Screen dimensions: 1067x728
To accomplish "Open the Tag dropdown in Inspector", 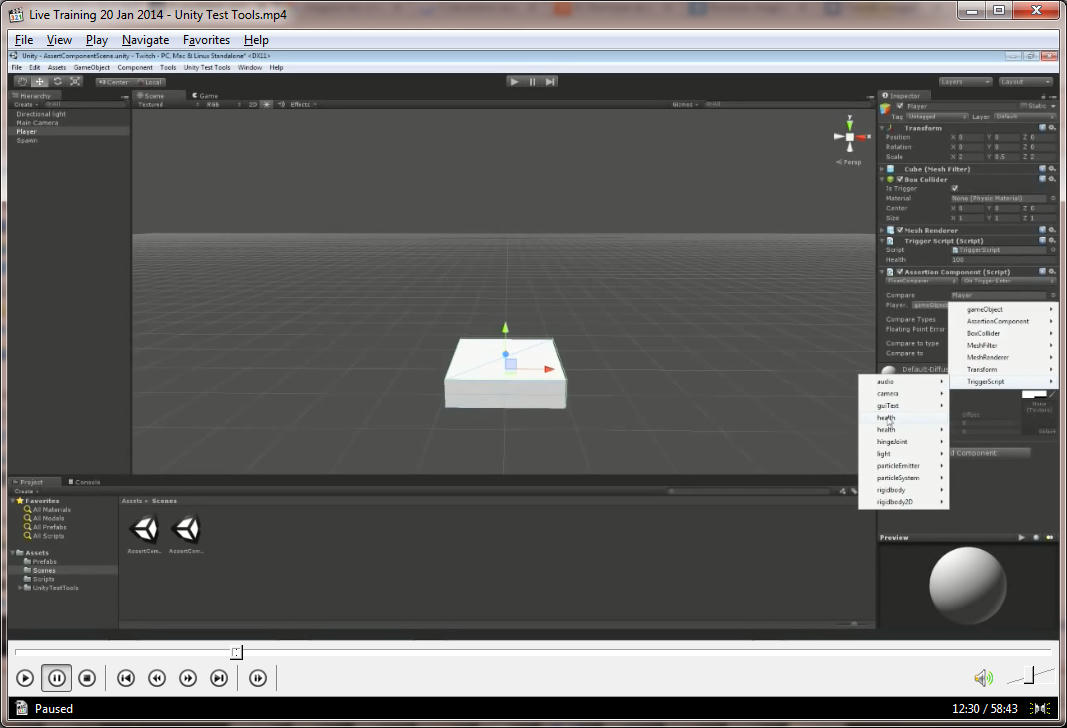I will (x=937, y=117).
